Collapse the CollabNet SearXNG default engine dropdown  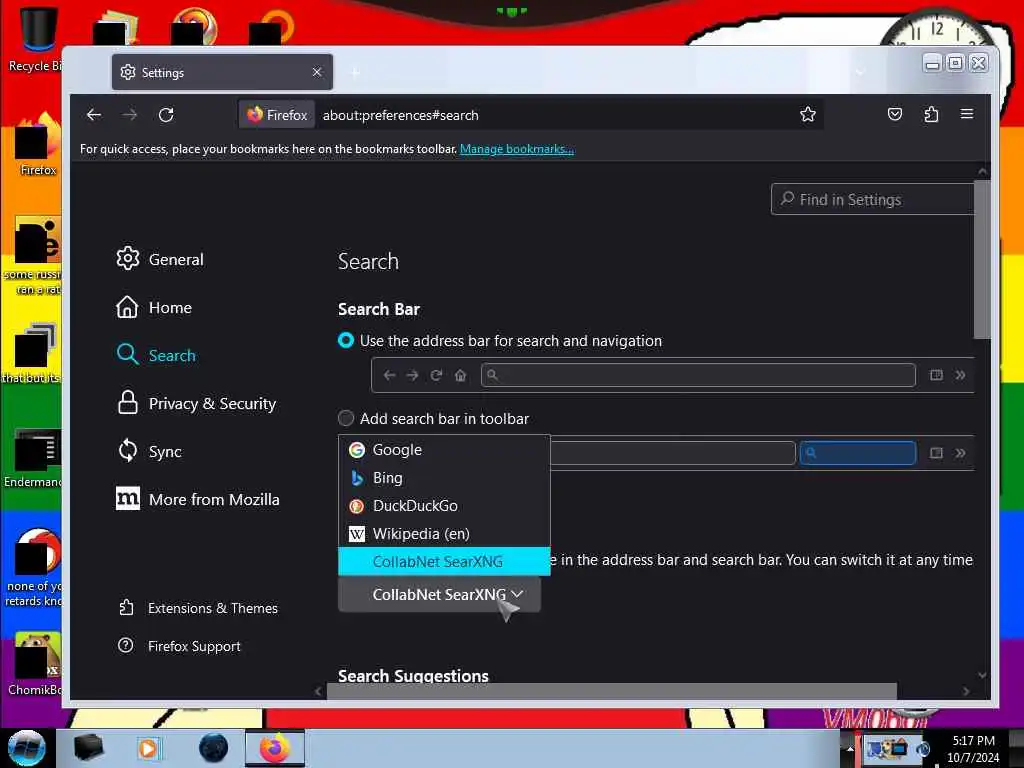click(440, 594)
